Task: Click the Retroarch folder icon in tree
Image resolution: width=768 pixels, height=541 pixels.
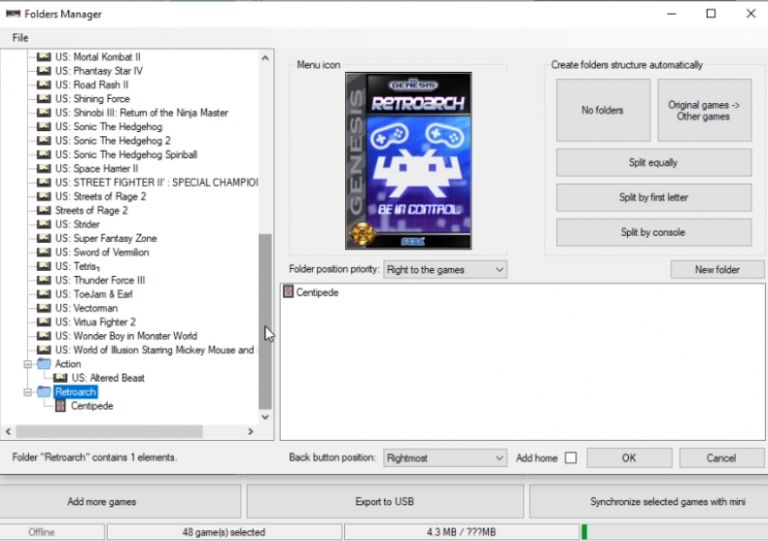Action: 43,392
